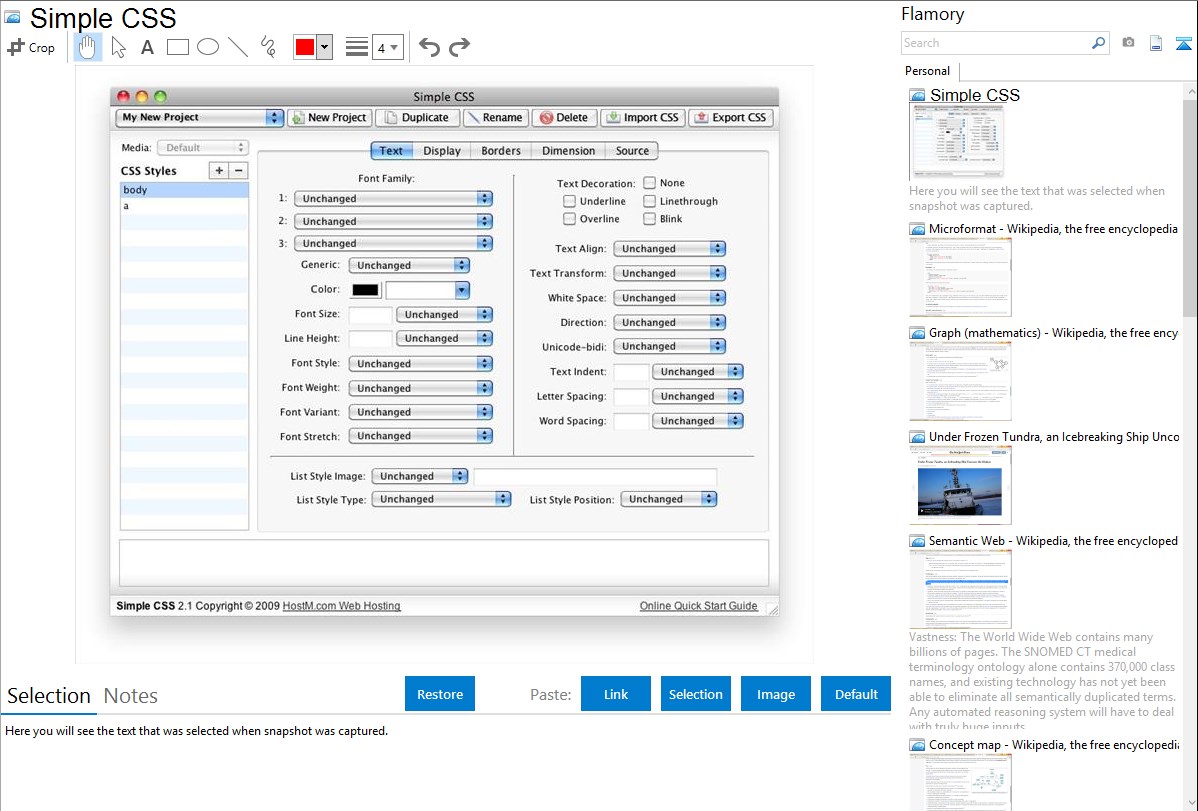Image resolution: width=1198 pixels, height=811 pixels.
Task: Open the Online Quick Start Guide link
Action: pyautogui.click(x=698, y=605)
